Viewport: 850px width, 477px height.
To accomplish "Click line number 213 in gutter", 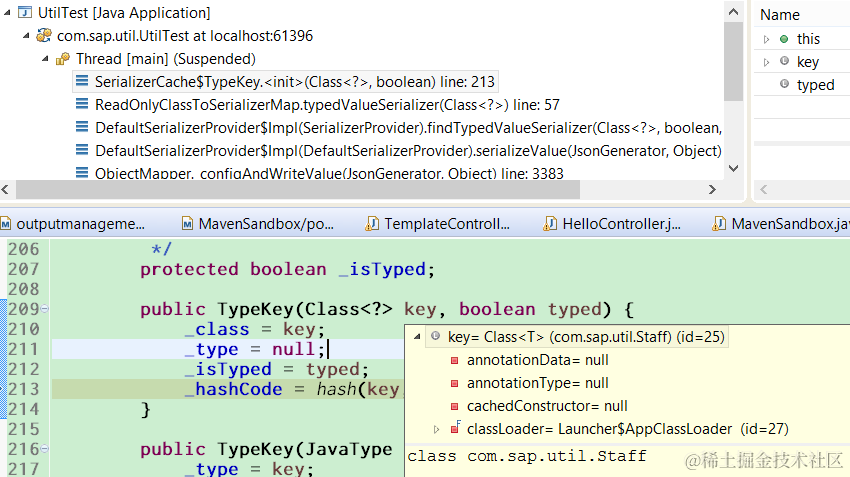I will (x=24, y=389).
